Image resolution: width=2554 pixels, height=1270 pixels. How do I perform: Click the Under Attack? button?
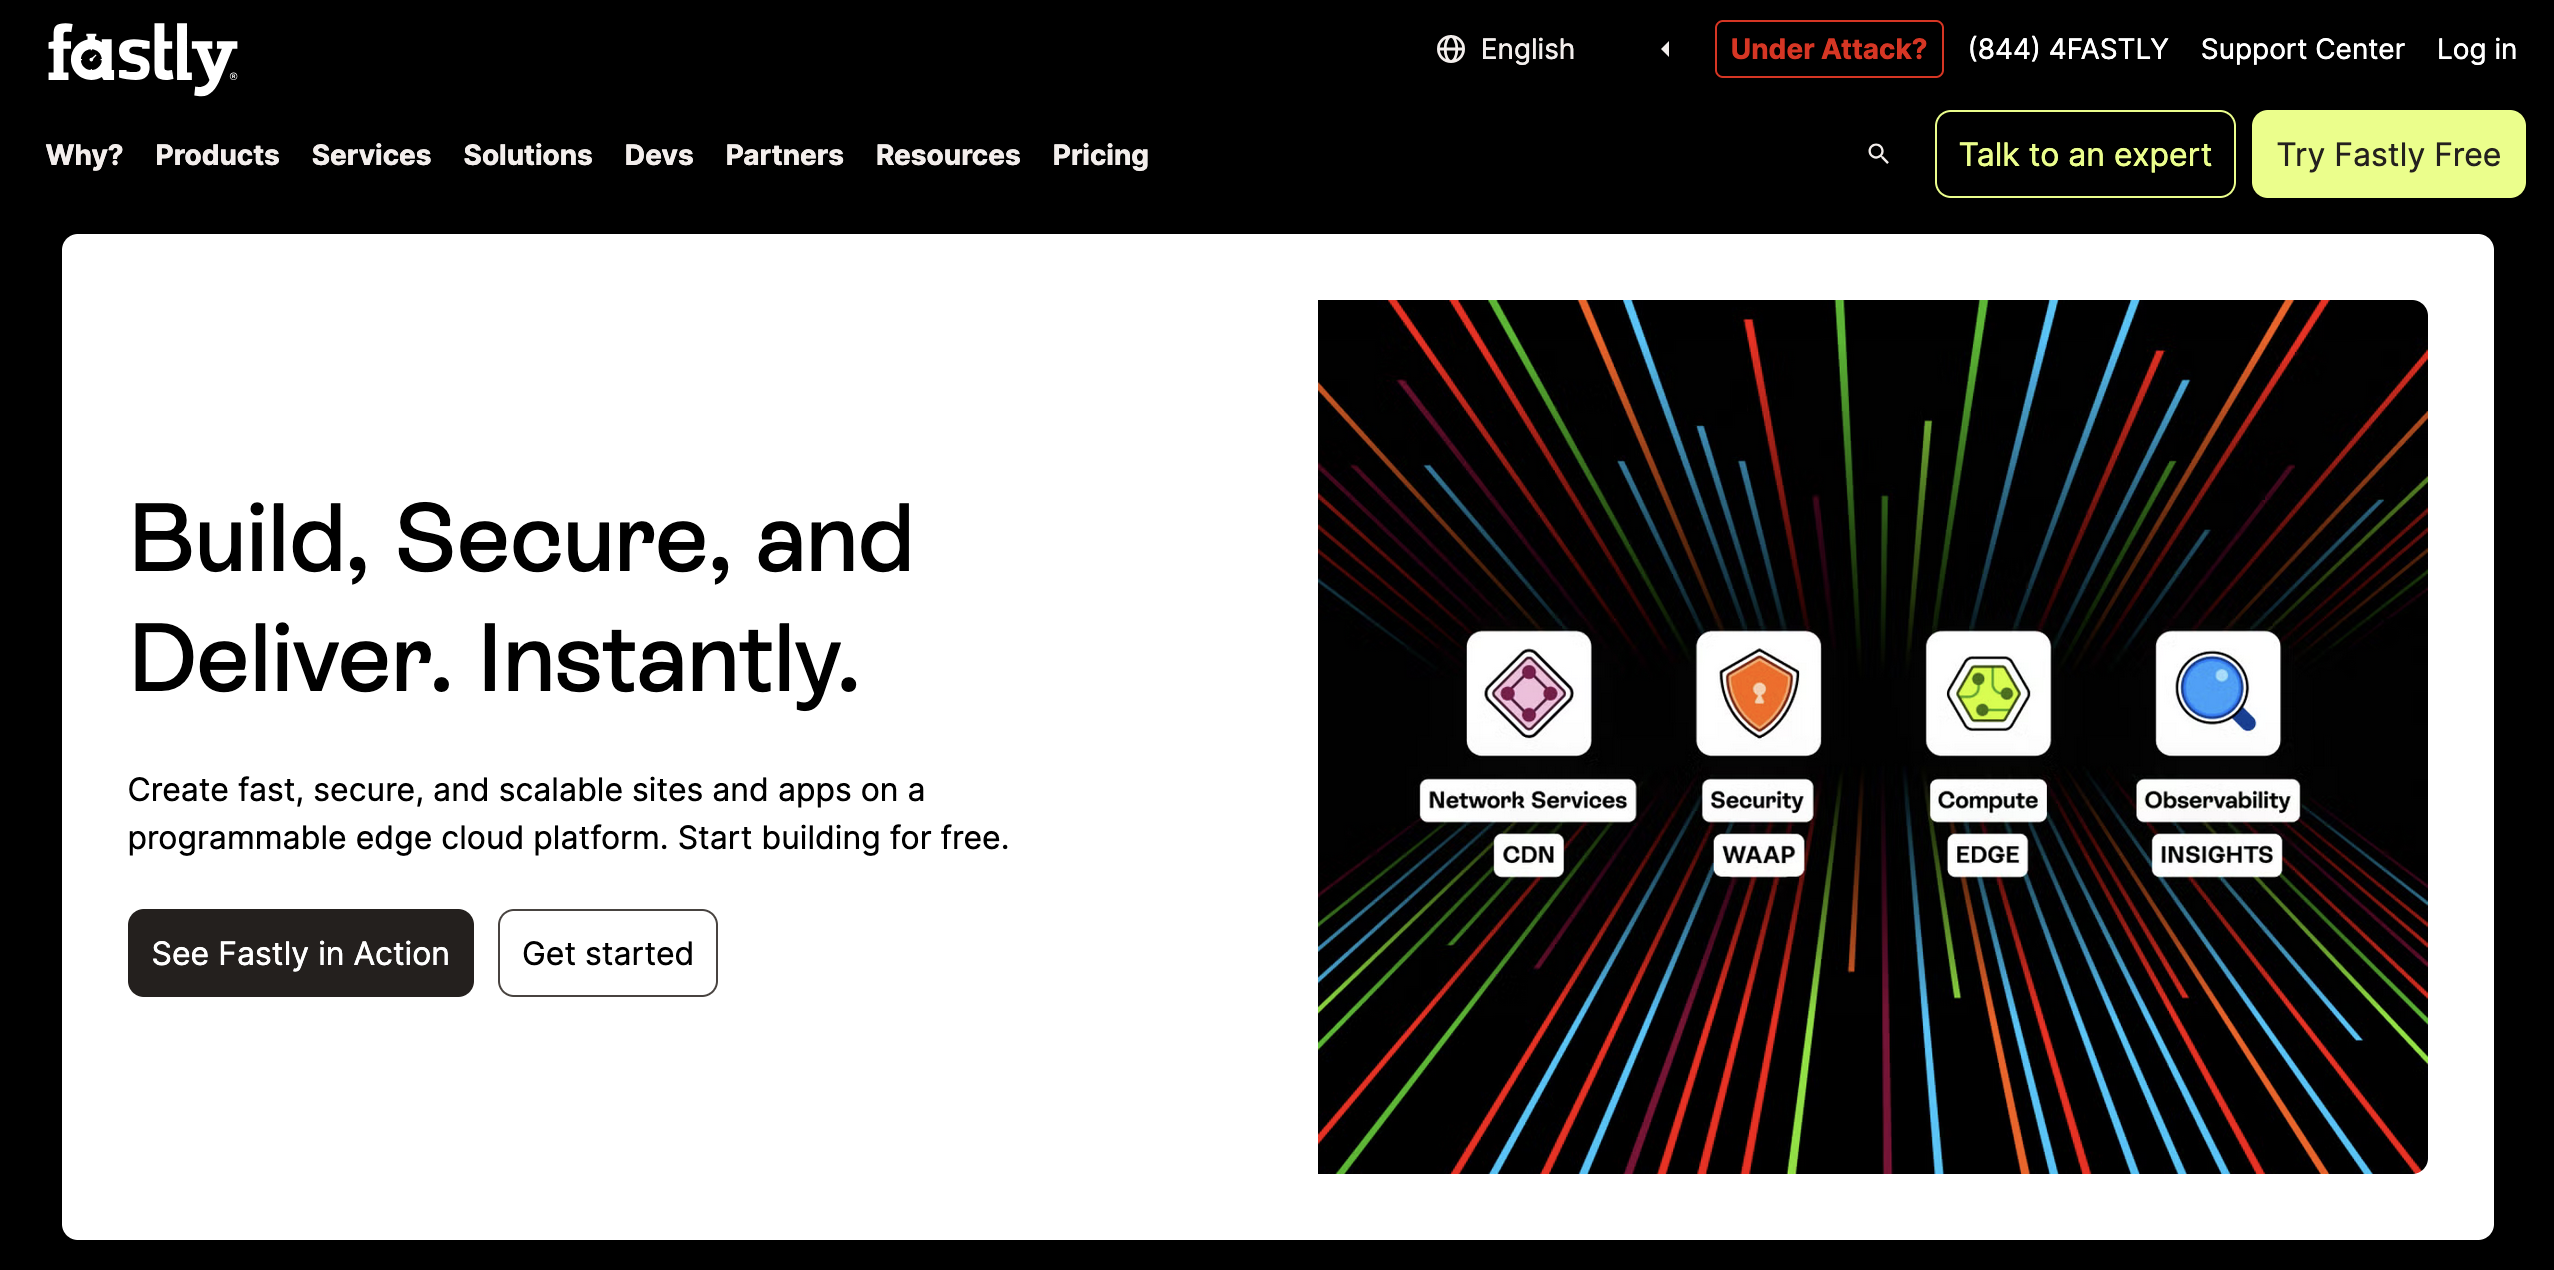tap(1829, 49)
